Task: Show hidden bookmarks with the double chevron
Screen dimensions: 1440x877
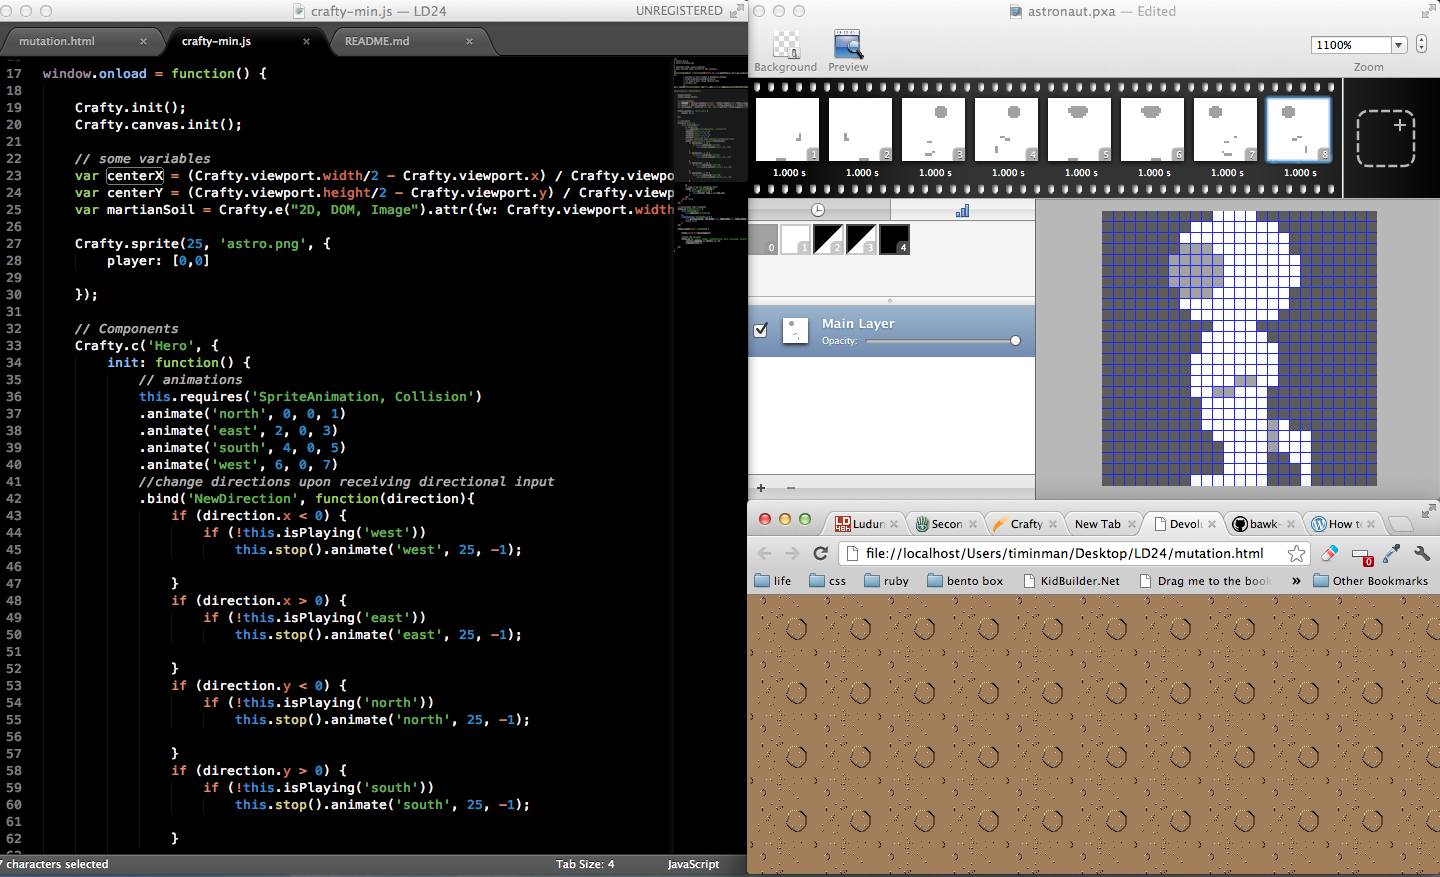Action: coord(1296,581)
